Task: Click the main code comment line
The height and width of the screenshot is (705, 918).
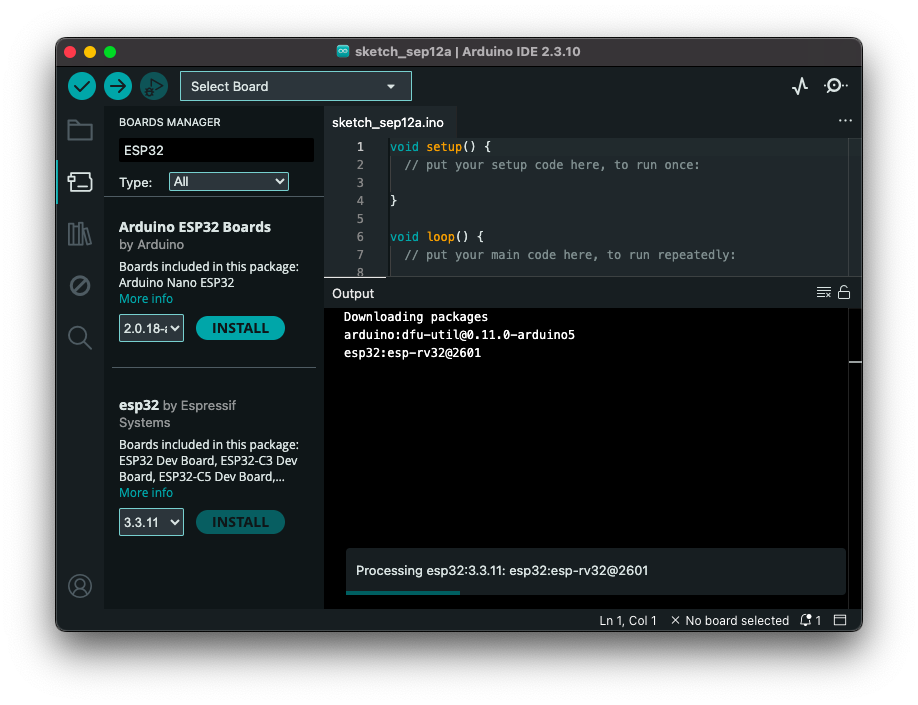Action: coord(570,255)
